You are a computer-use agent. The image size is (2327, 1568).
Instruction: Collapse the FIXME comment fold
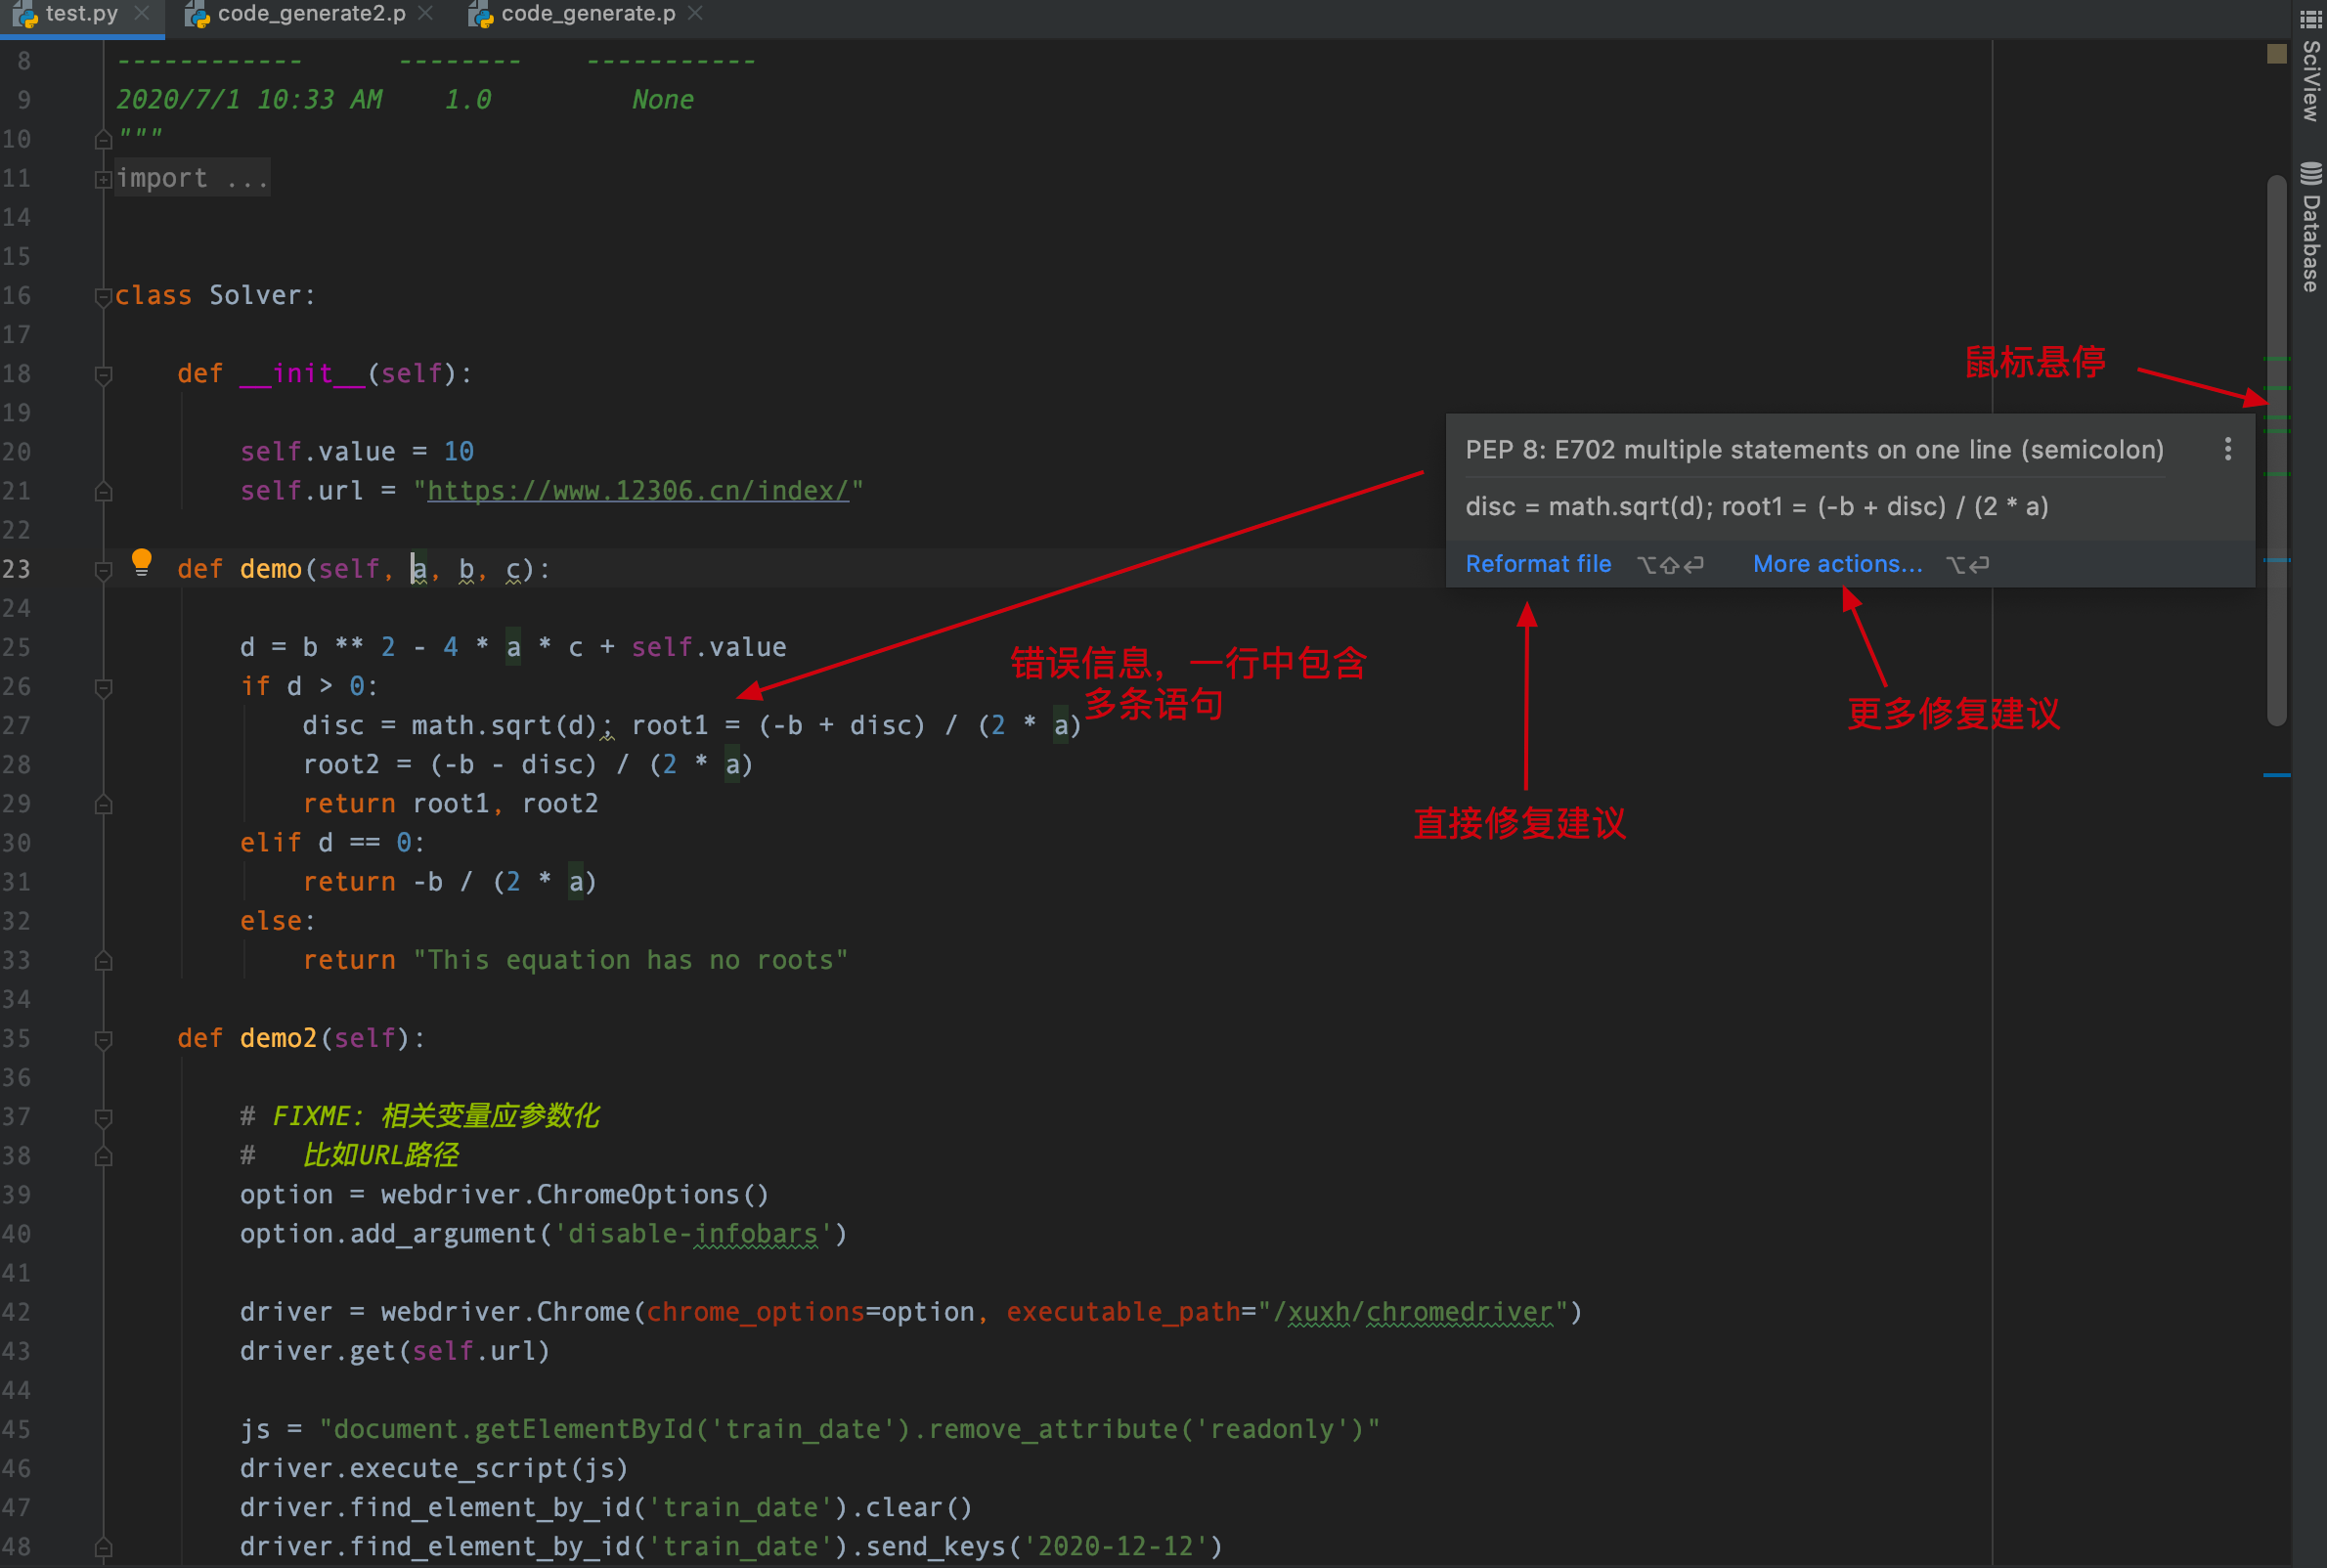tap(103, 1117)
